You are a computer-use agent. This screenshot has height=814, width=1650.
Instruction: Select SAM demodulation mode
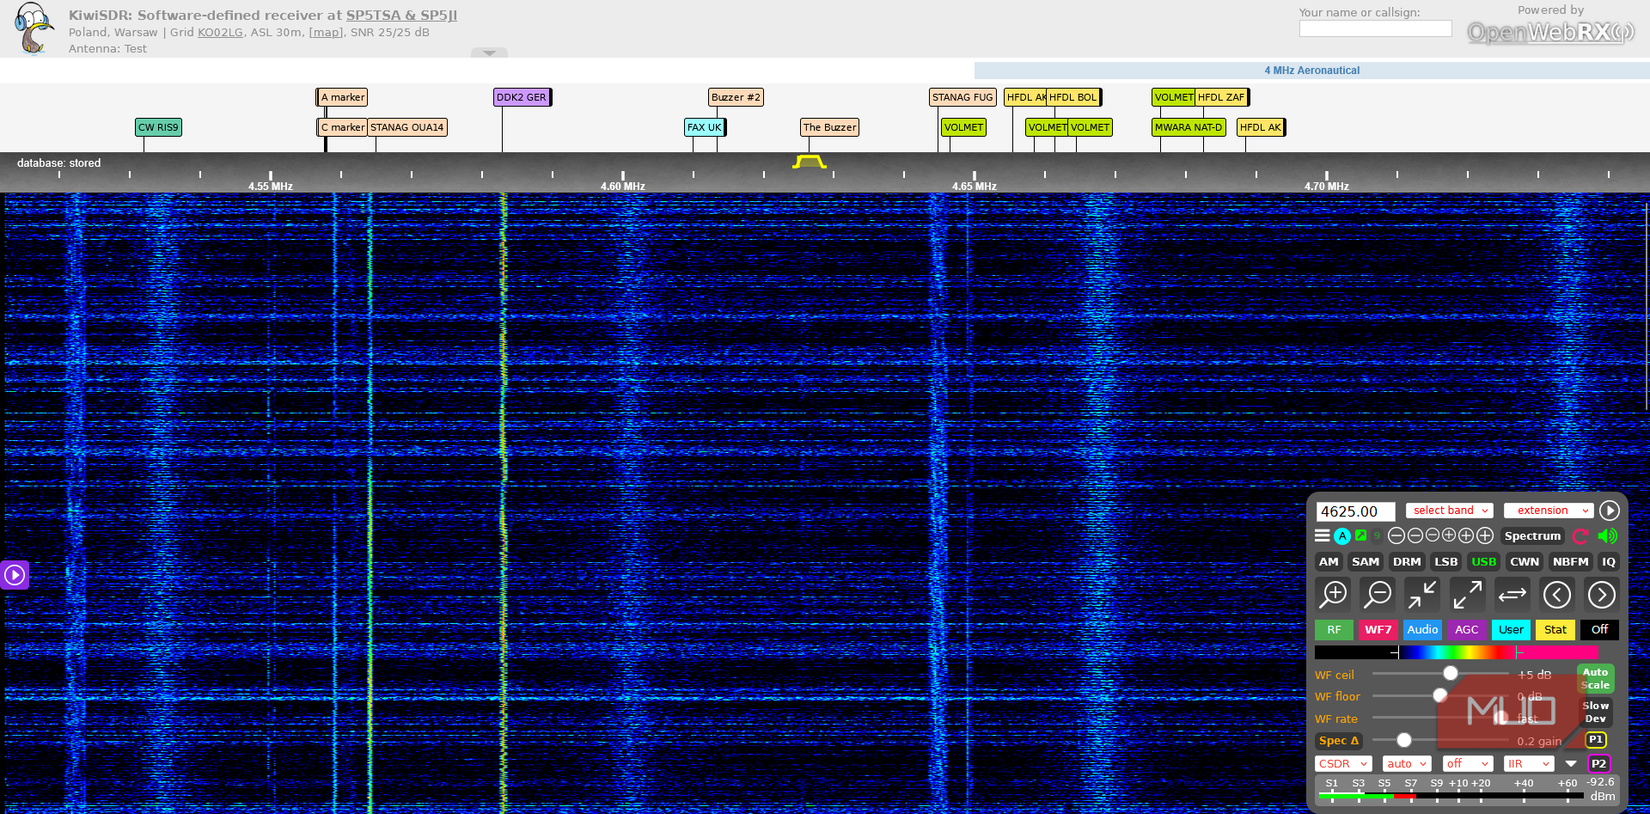point(1365,562)
